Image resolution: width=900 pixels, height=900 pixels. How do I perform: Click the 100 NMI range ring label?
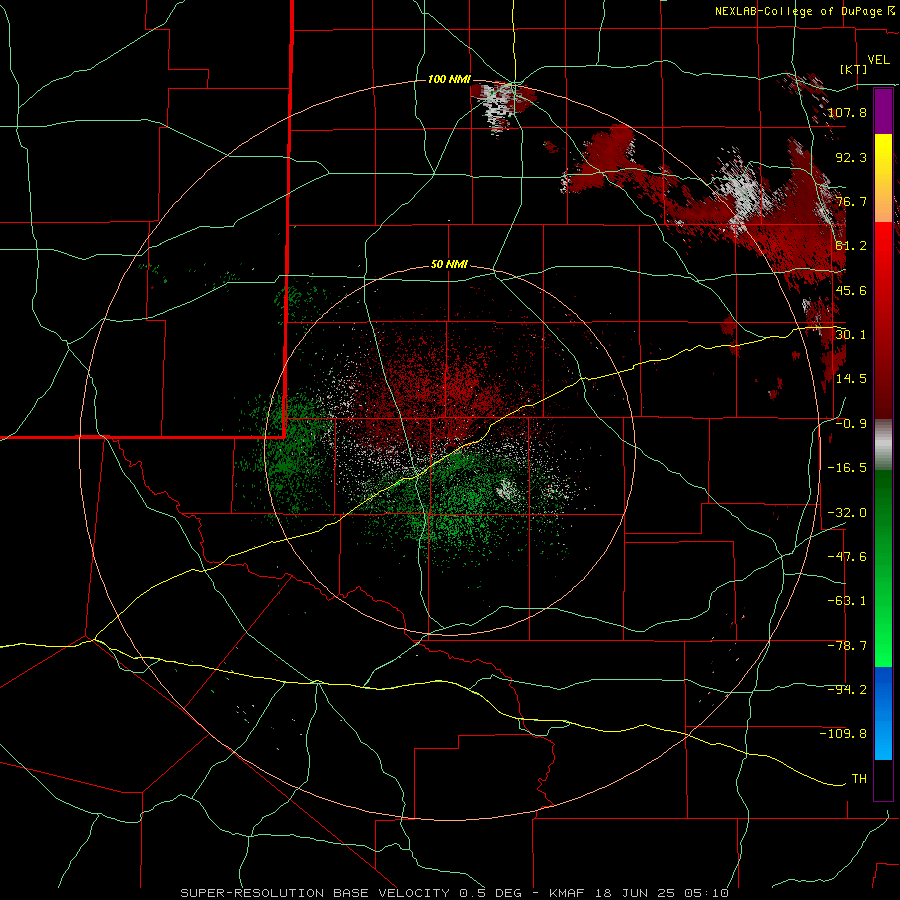[449, 79]
